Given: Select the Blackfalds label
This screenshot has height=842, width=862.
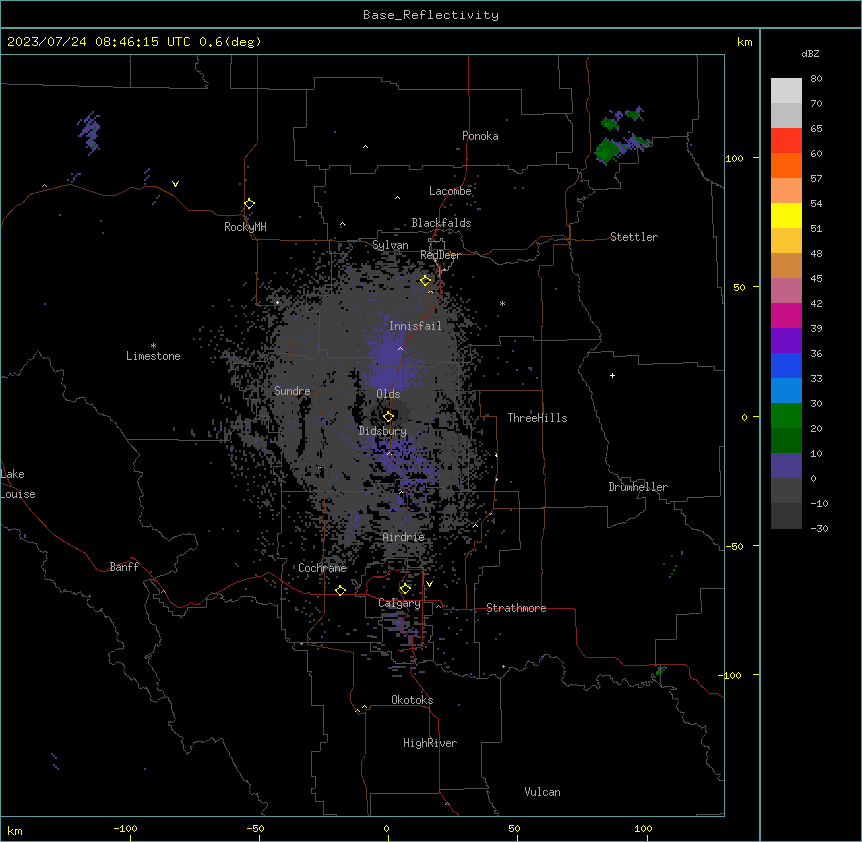Looking at the screenshot, I should (x=441, y=223).
